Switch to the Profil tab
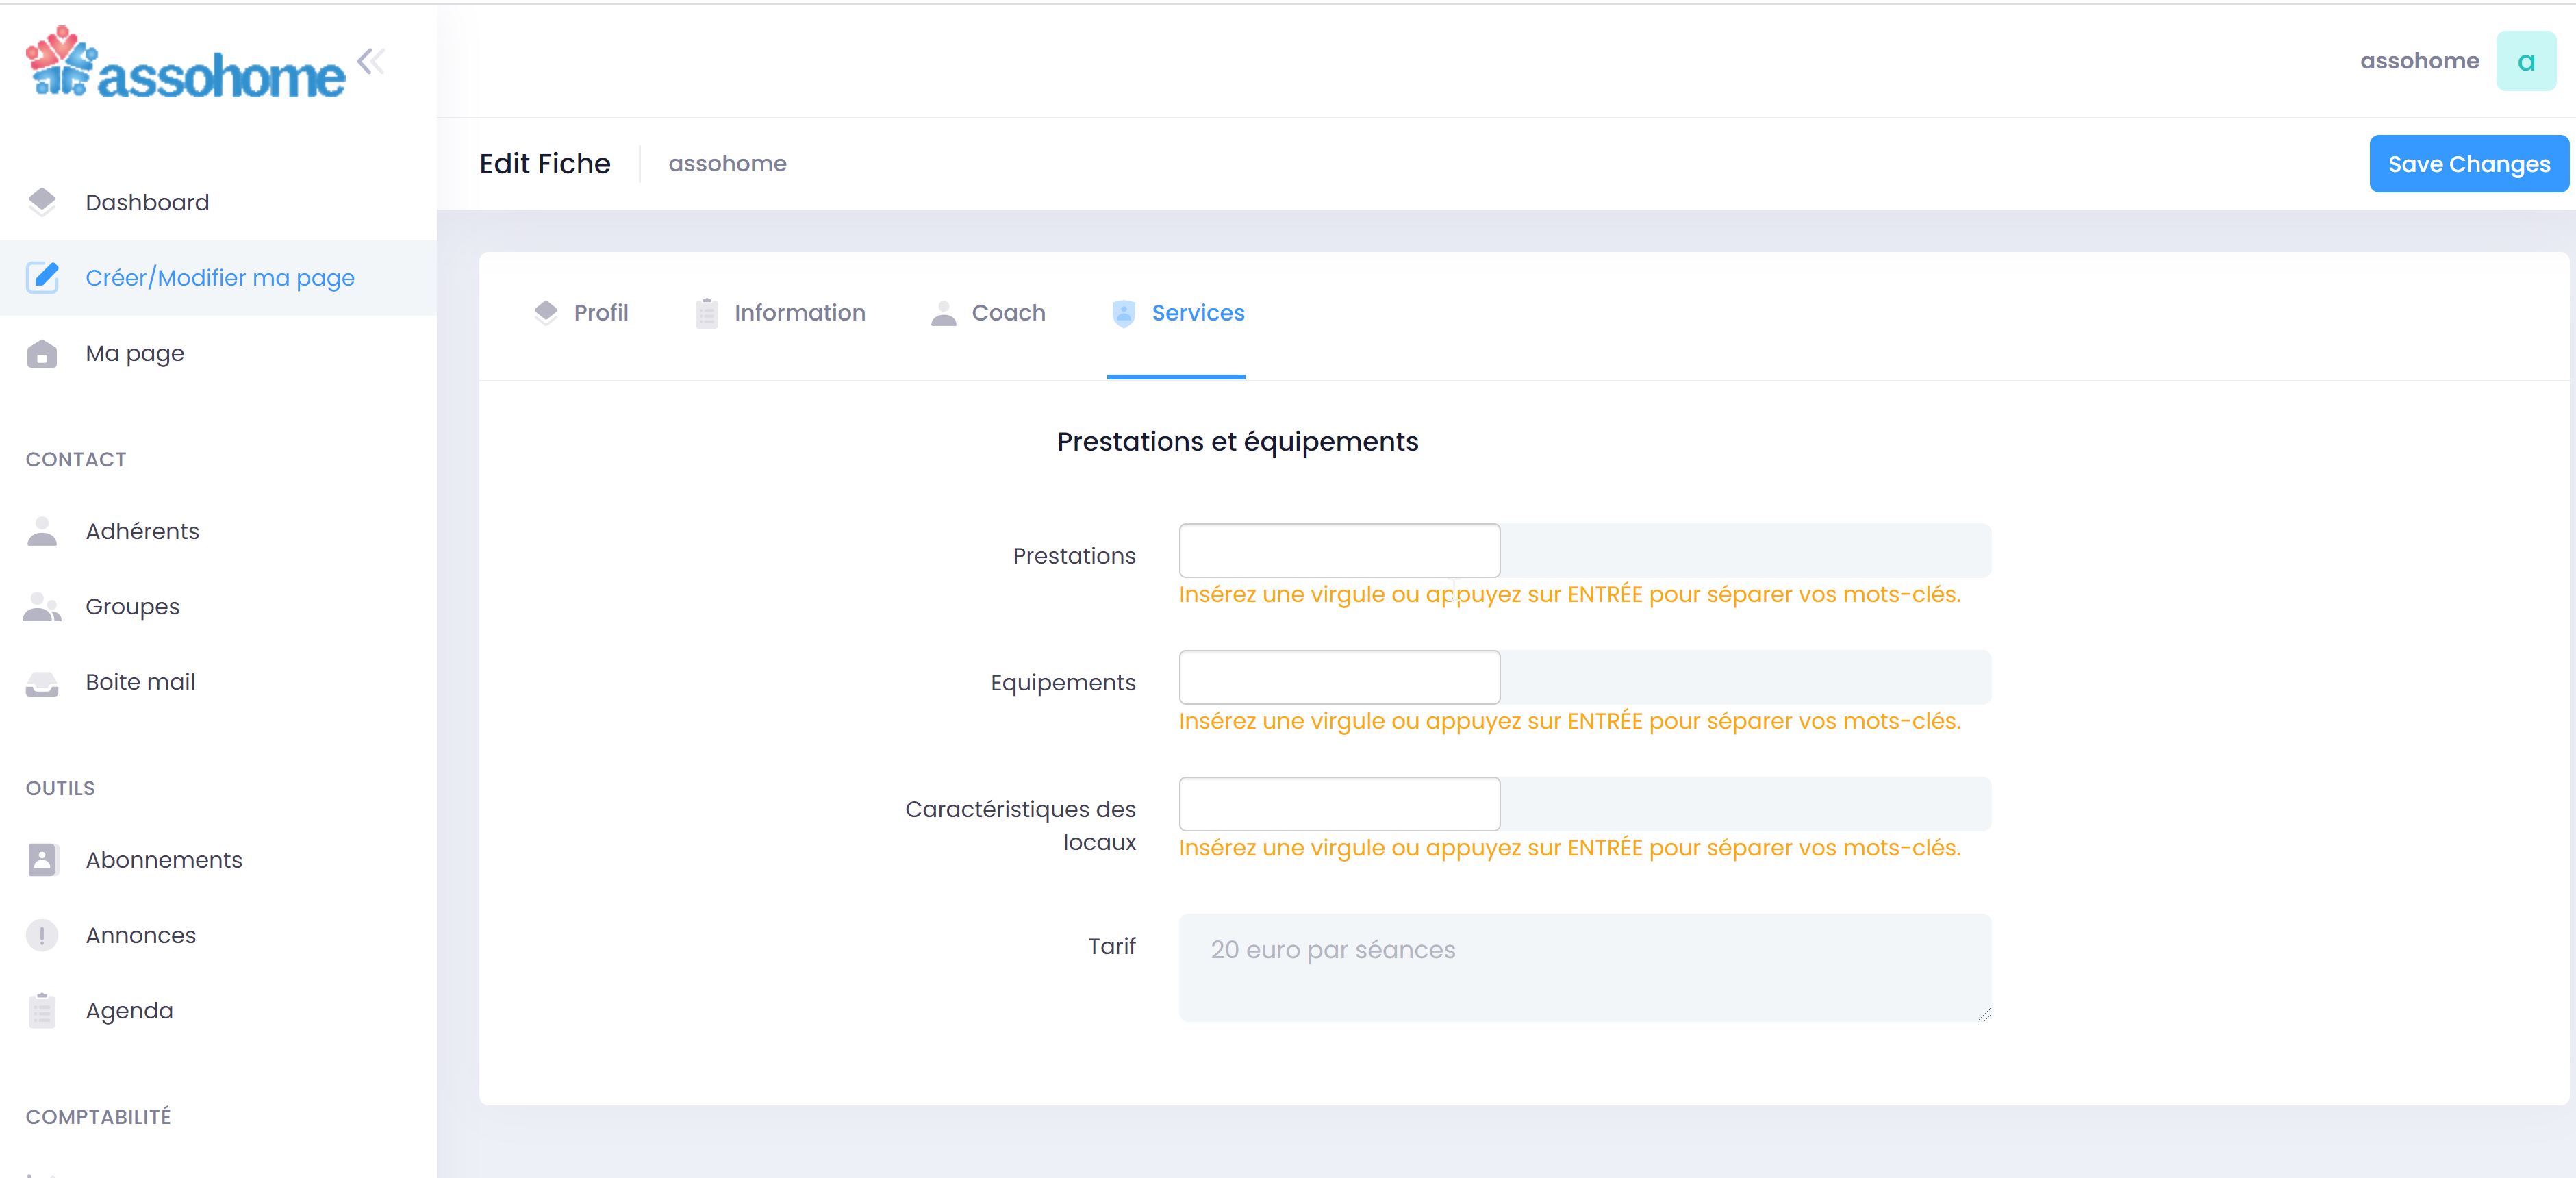 click(x=582, y=313)
